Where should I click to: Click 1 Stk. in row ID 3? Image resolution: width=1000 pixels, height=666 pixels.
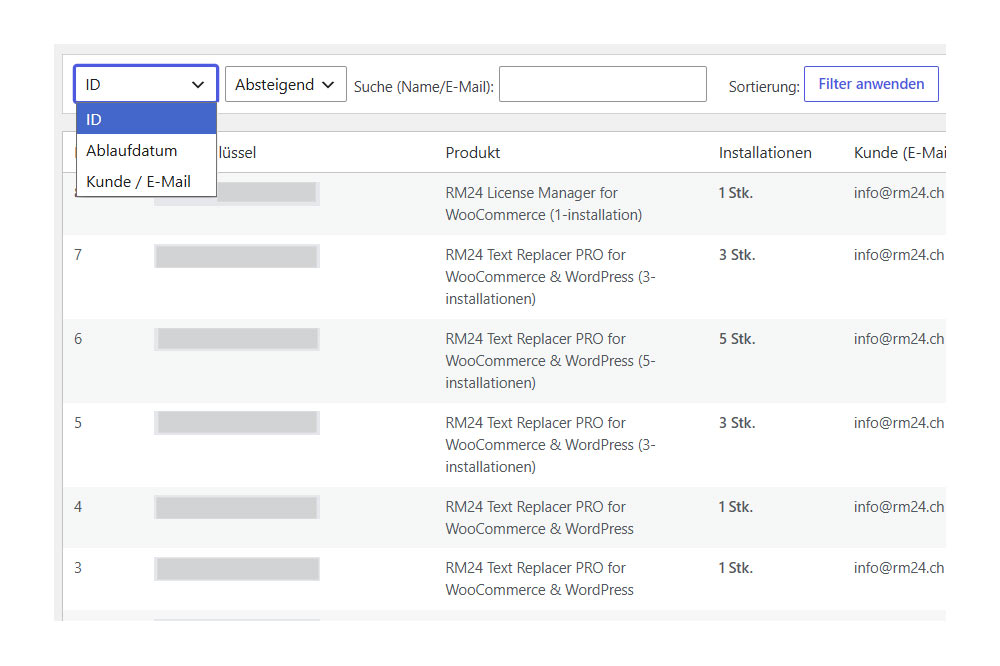736,568
